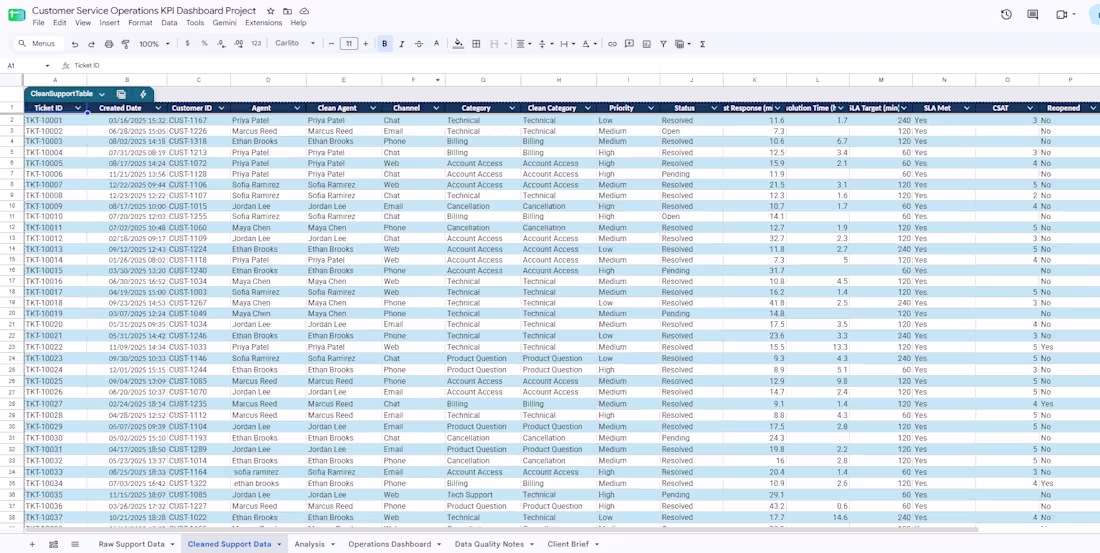Print the spreadsheet
Image resolution: width=1100 pixels, height=553 pixels.
tap(109, 44)
